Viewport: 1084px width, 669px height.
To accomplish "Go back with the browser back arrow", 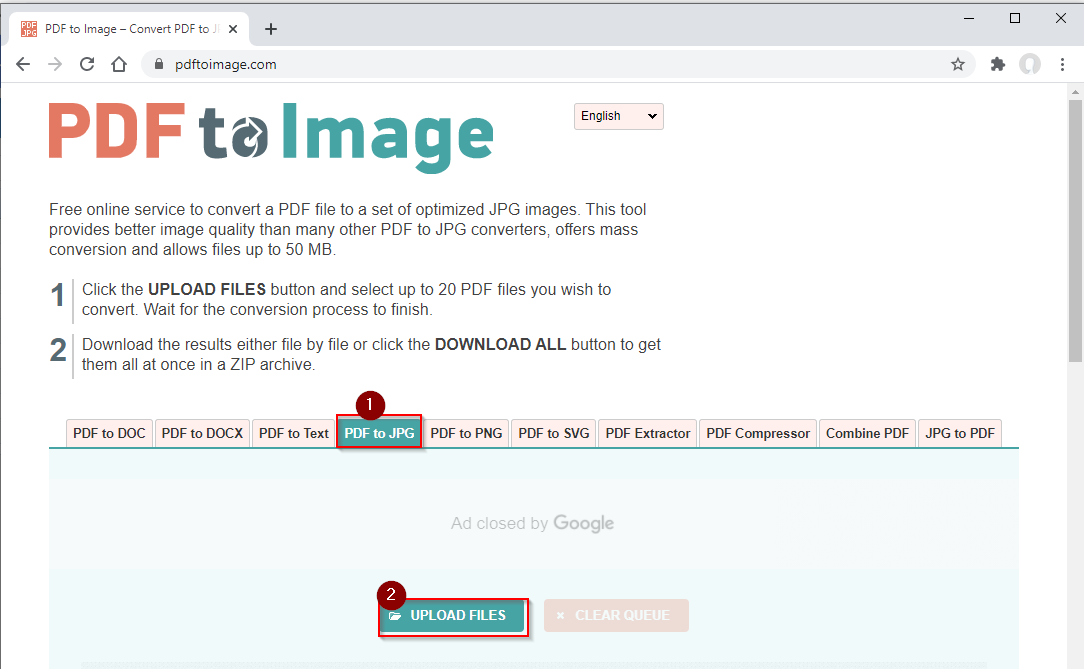I will click(23, 64).
